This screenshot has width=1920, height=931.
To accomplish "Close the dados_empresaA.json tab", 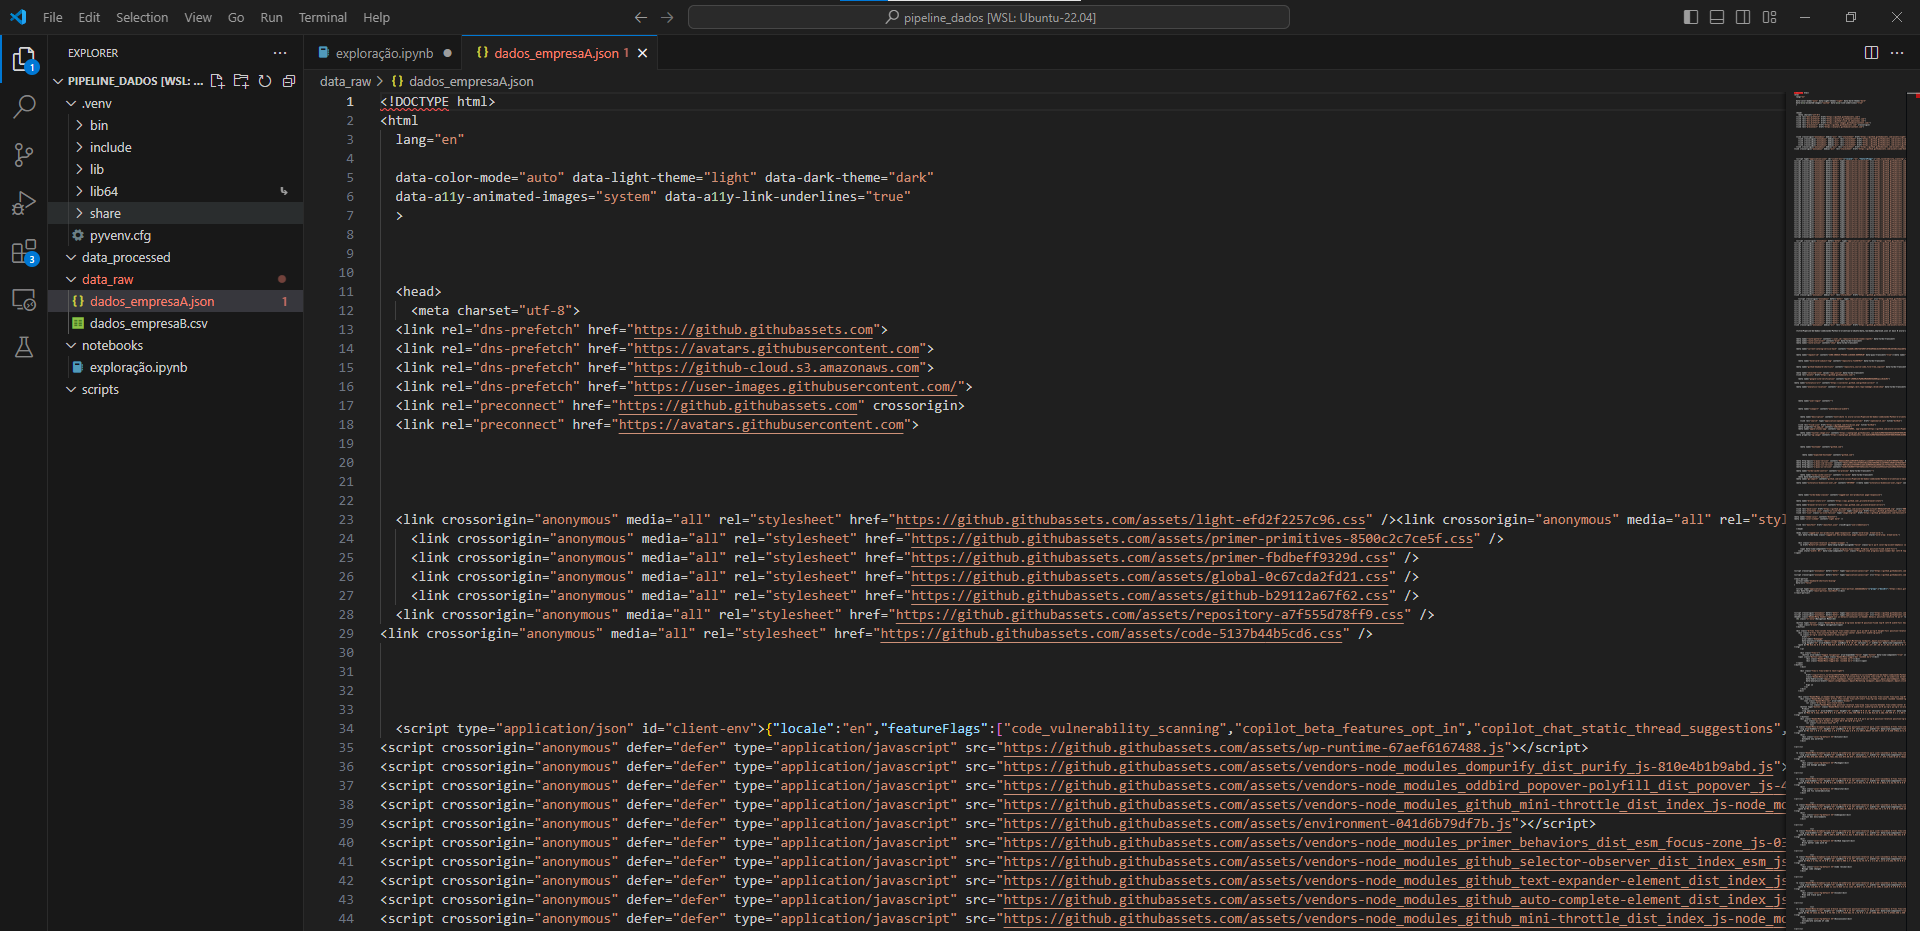I will pyautogui.click(x=643, y=53).
